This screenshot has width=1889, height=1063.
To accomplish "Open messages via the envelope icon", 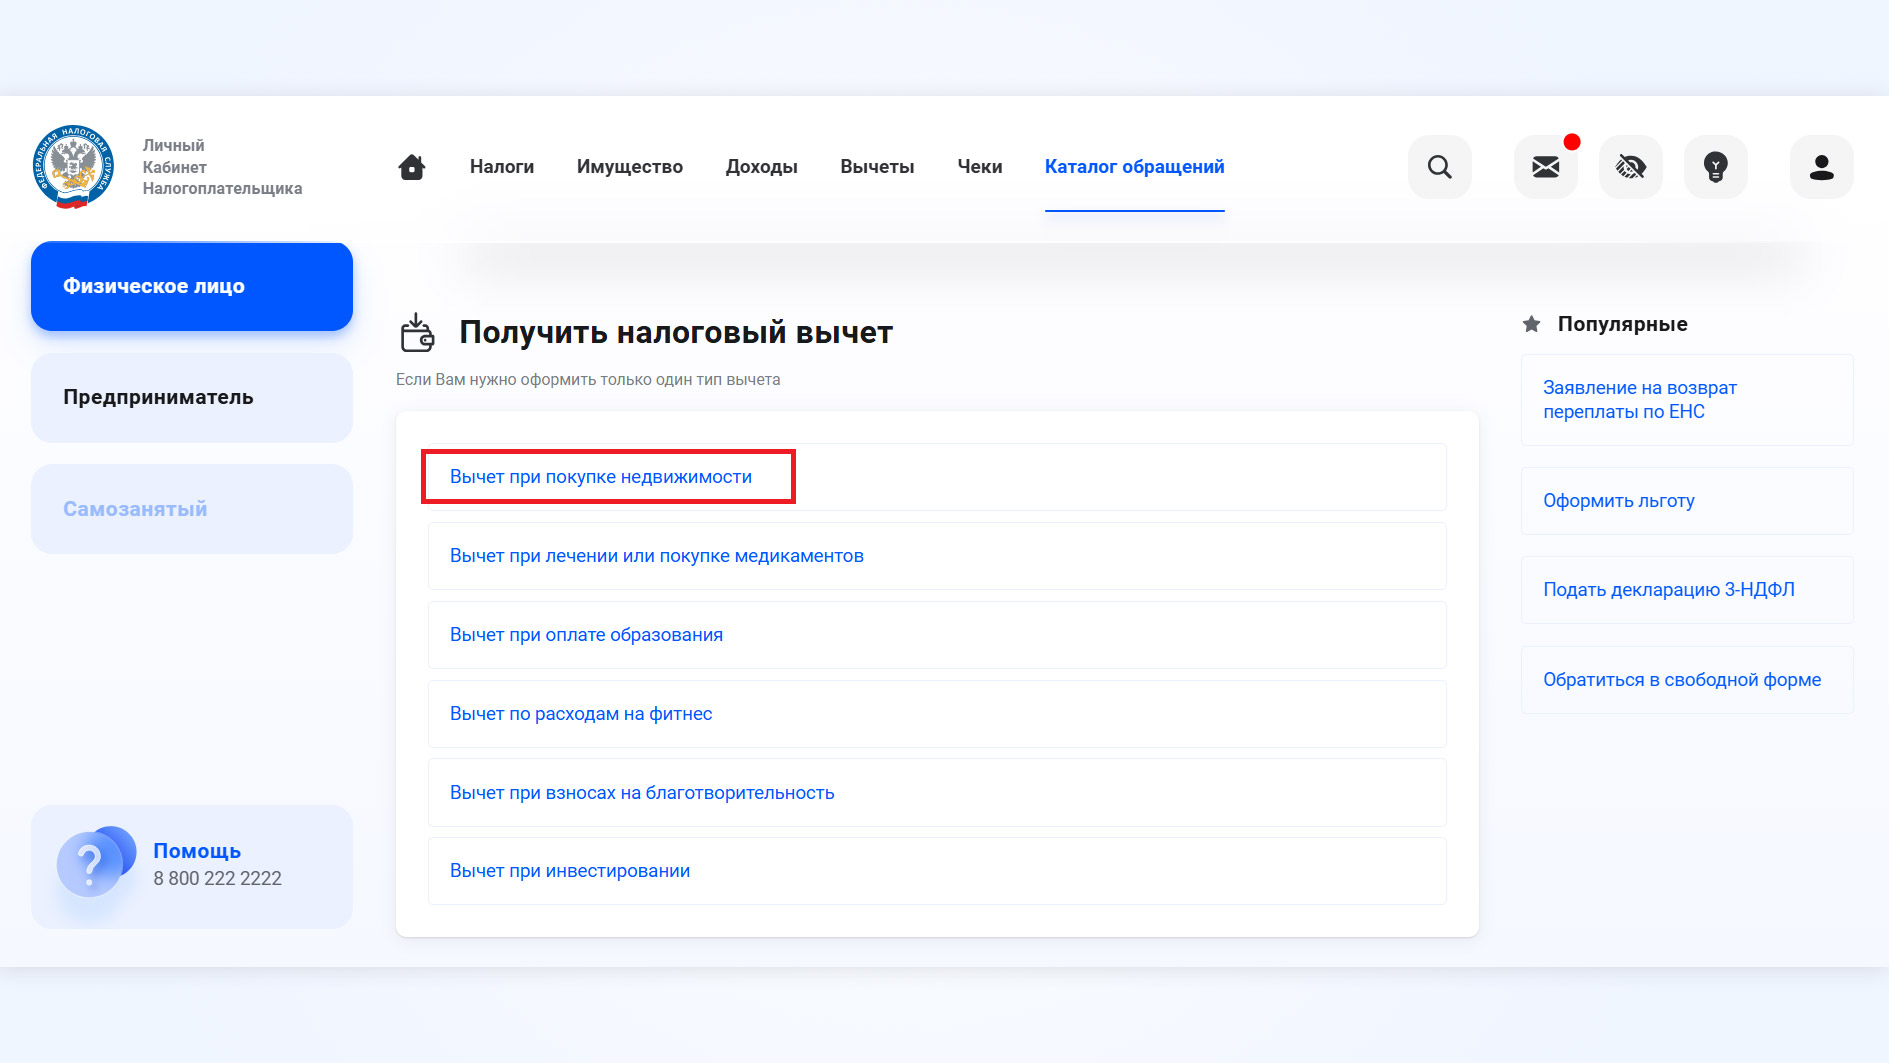I will pos(1545,167).
